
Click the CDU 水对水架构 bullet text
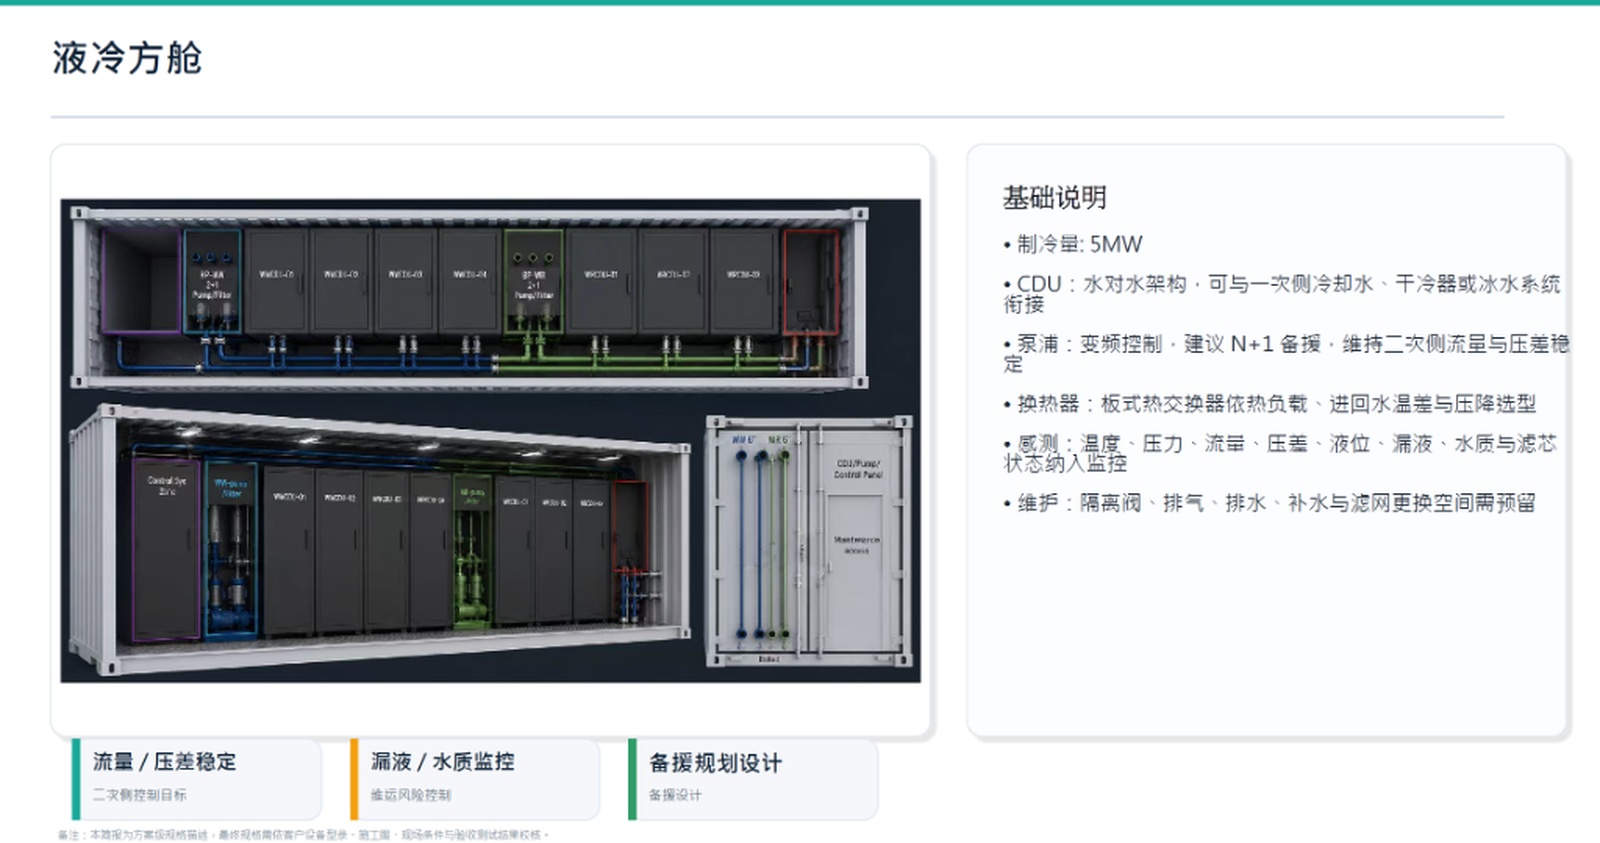[1282, 294]
